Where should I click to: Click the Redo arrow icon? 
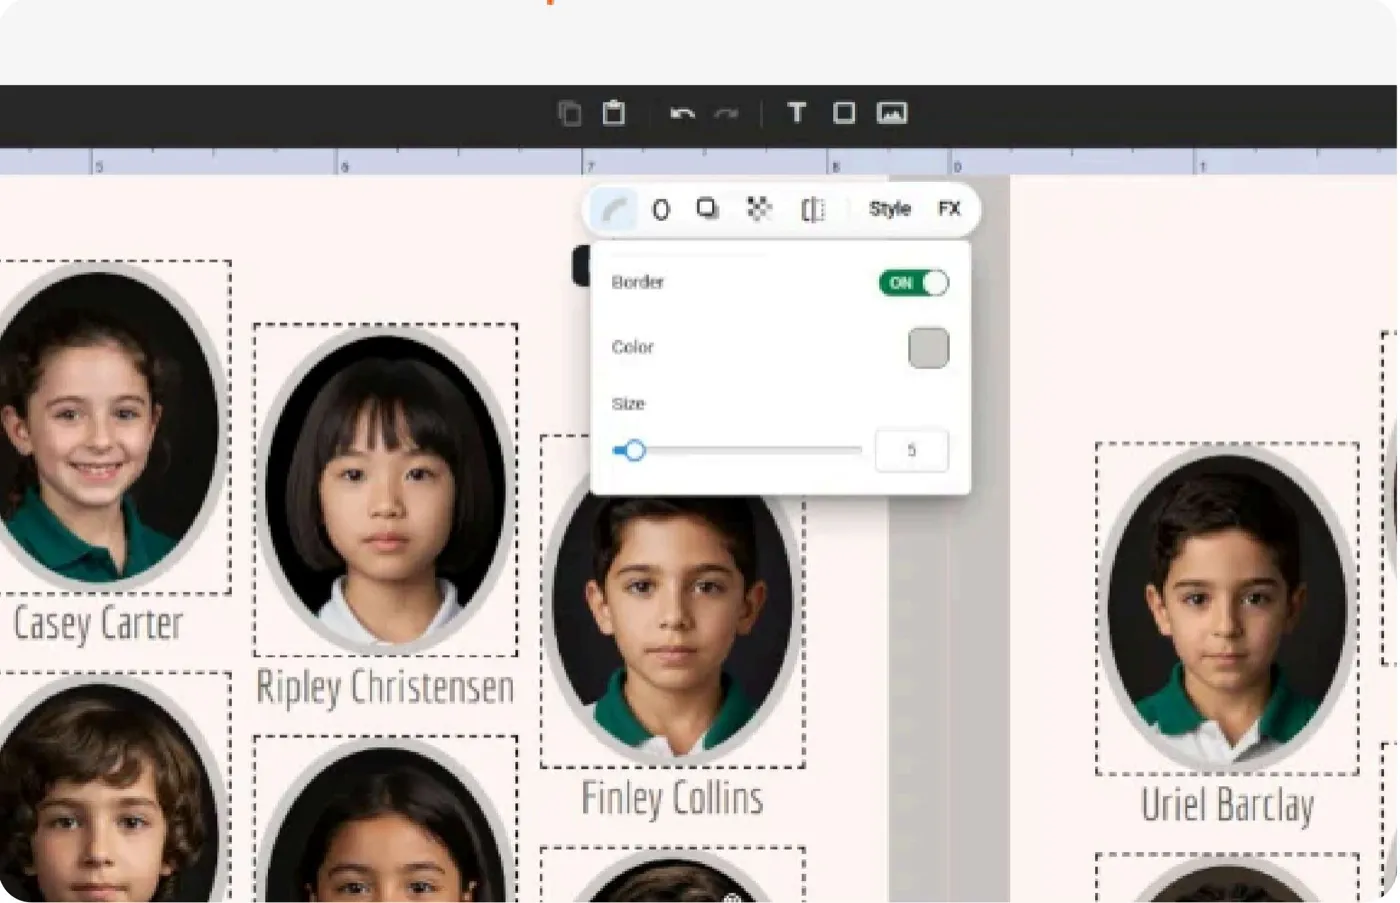point(727,113)
